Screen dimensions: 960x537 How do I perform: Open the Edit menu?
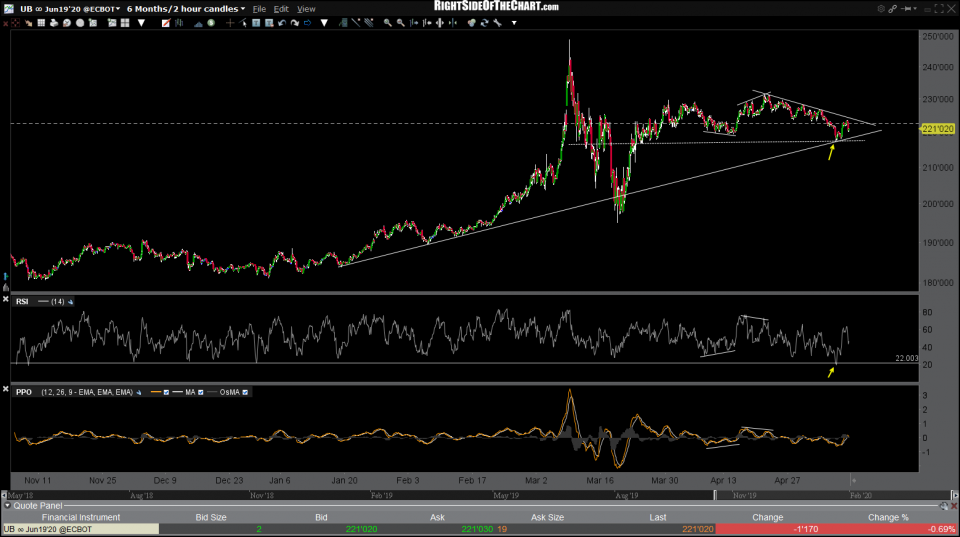(x=283, y=8)
